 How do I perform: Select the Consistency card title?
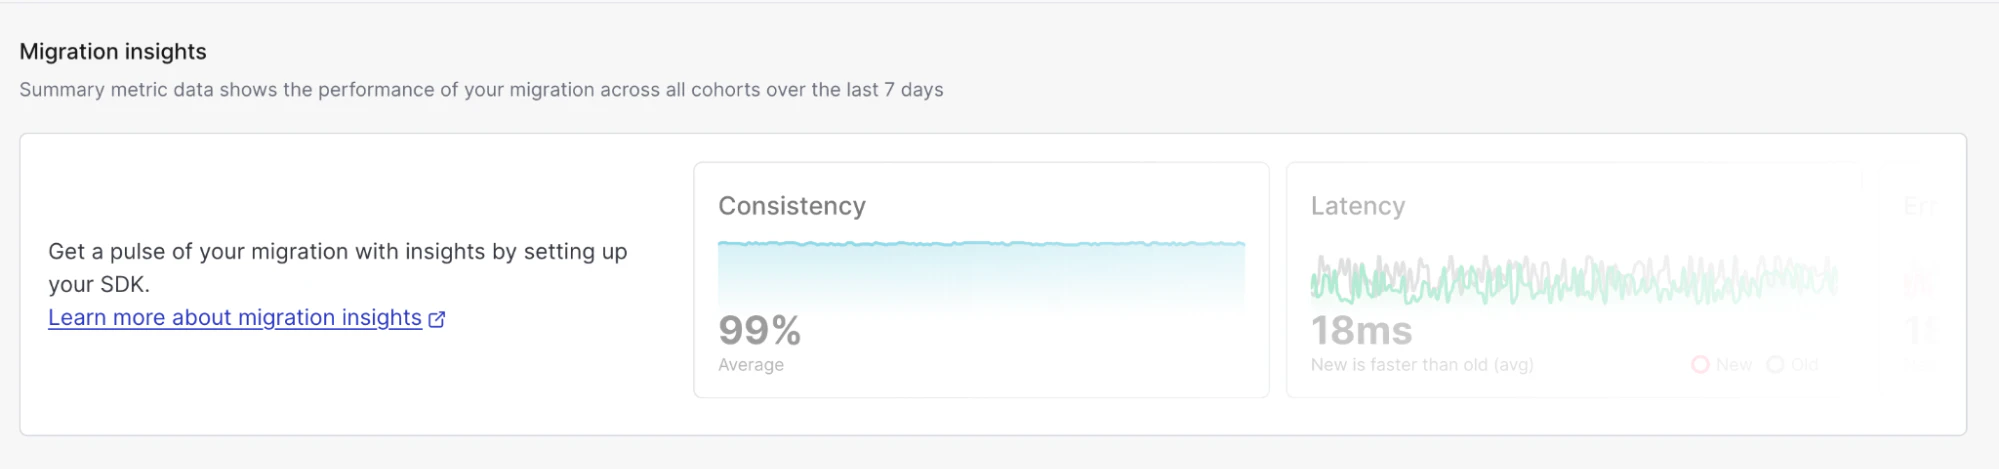pyautogui.click(x=791, y=206)
